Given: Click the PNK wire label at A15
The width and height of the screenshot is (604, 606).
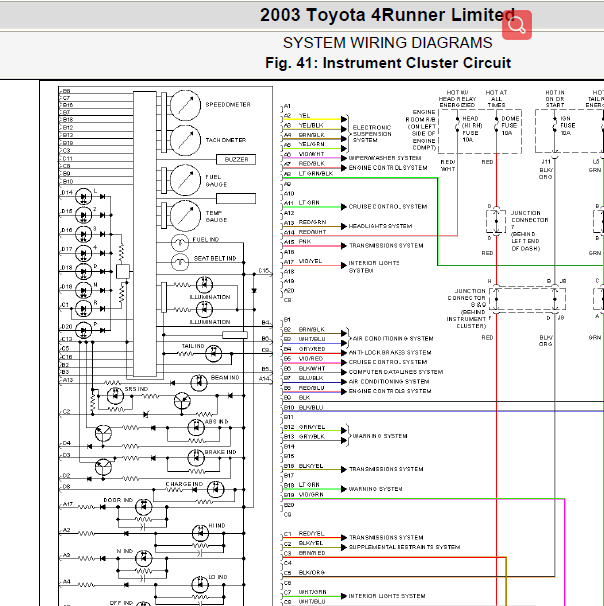Looking at the screenshot, I should tap(305, 242).
